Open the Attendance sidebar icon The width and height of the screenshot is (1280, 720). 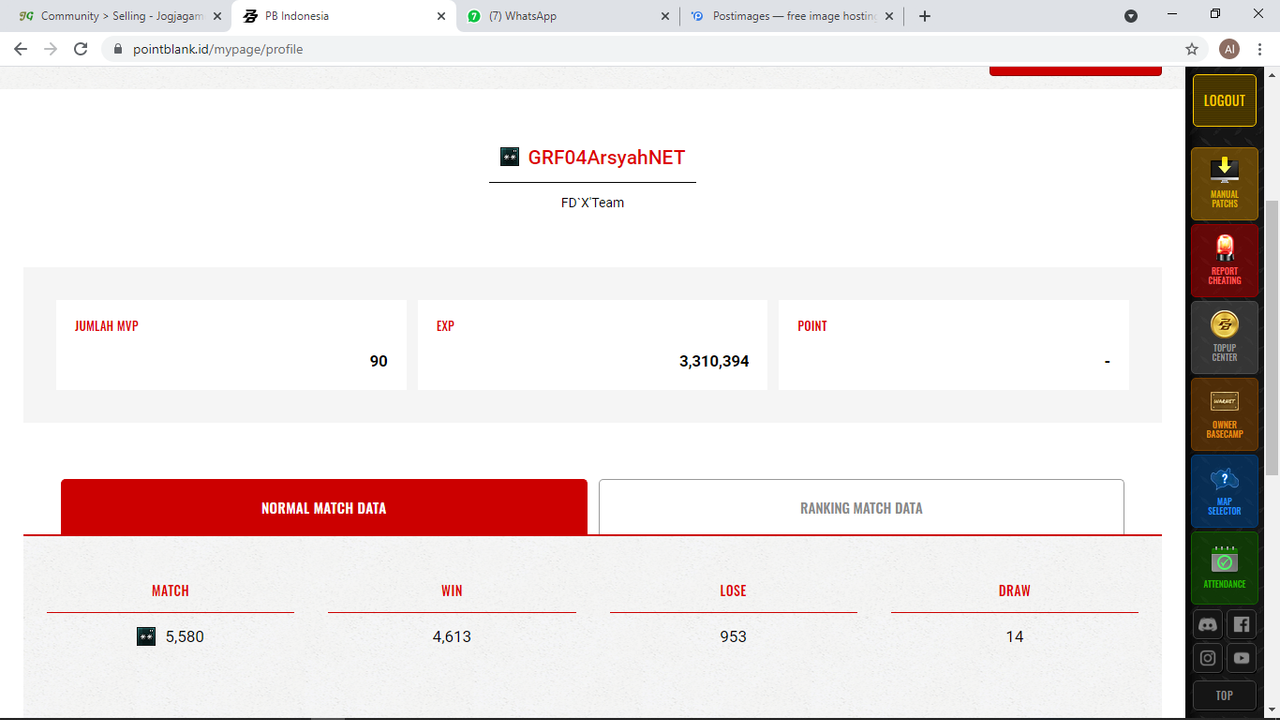(1224, 568)
